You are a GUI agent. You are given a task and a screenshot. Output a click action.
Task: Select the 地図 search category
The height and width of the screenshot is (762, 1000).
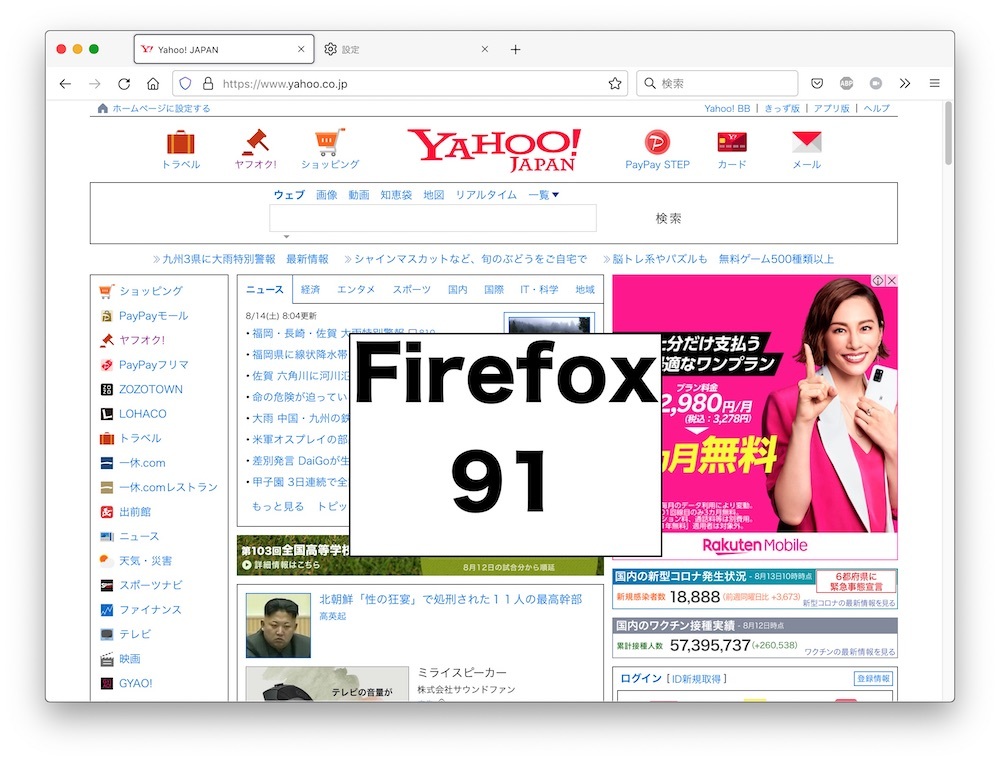click(x=434, y=195)
